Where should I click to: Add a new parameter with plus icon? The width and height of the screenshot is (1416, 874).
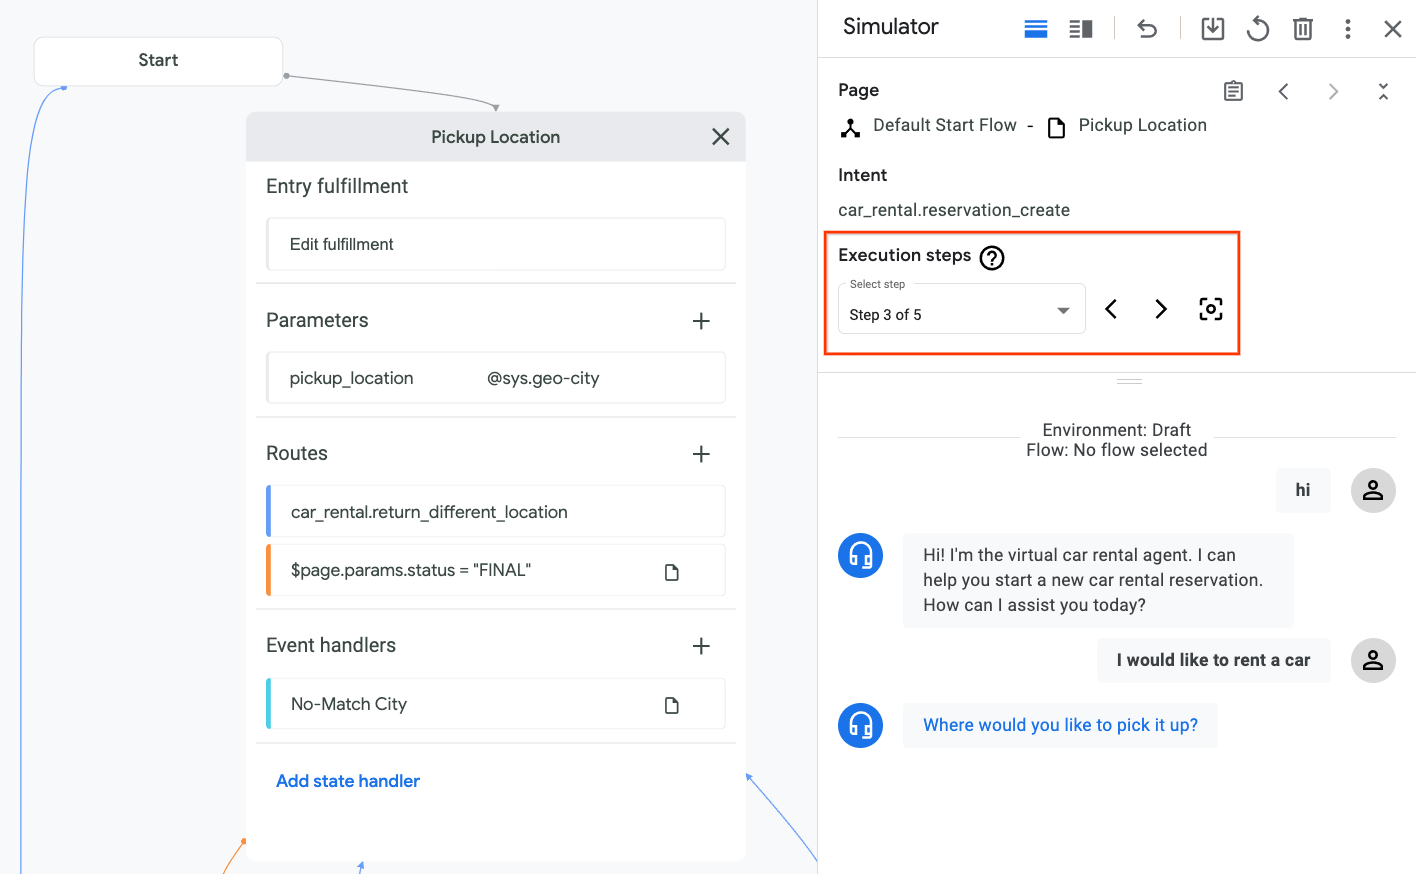701,321
